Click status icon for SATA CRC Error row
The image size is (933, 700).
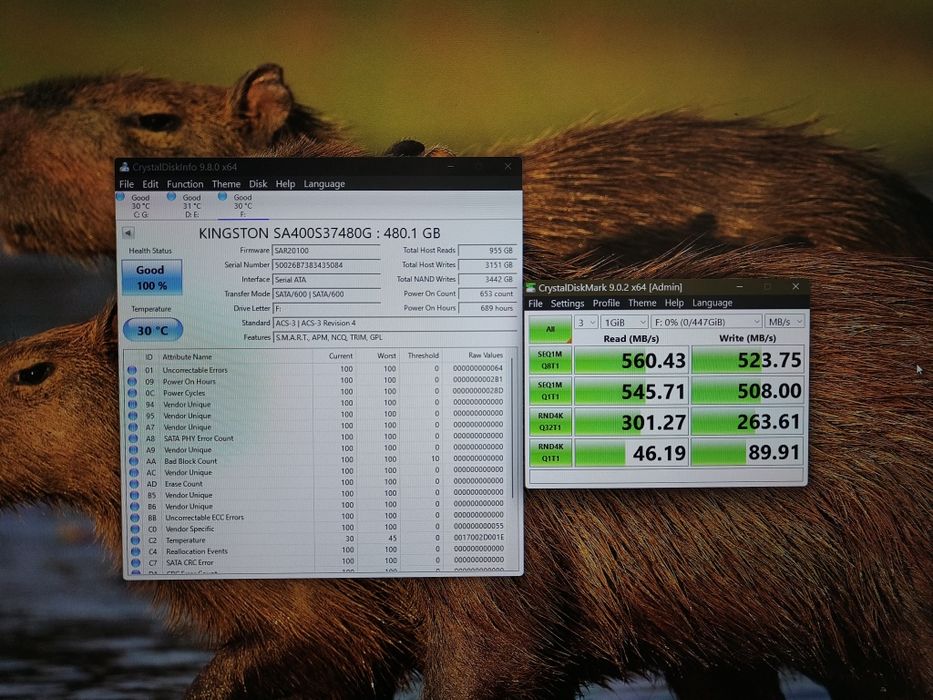point(136,562)
